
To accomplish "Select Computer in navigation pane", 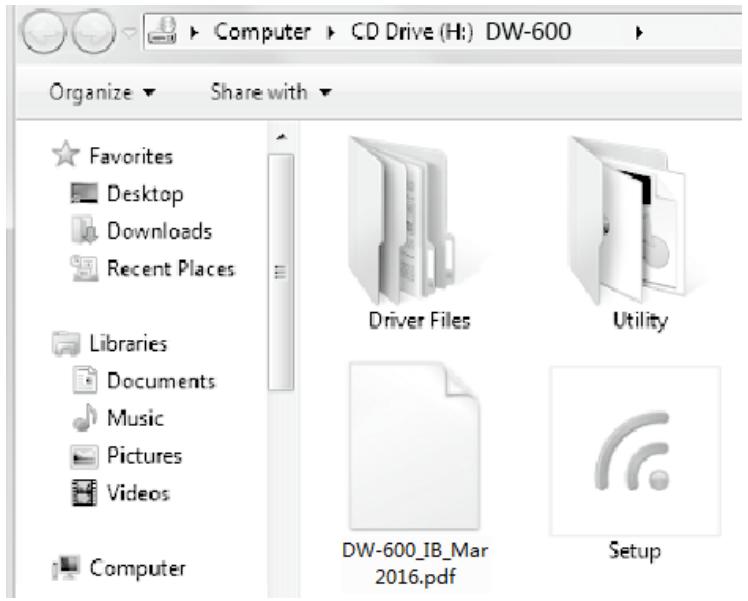I will click(137, 569).
